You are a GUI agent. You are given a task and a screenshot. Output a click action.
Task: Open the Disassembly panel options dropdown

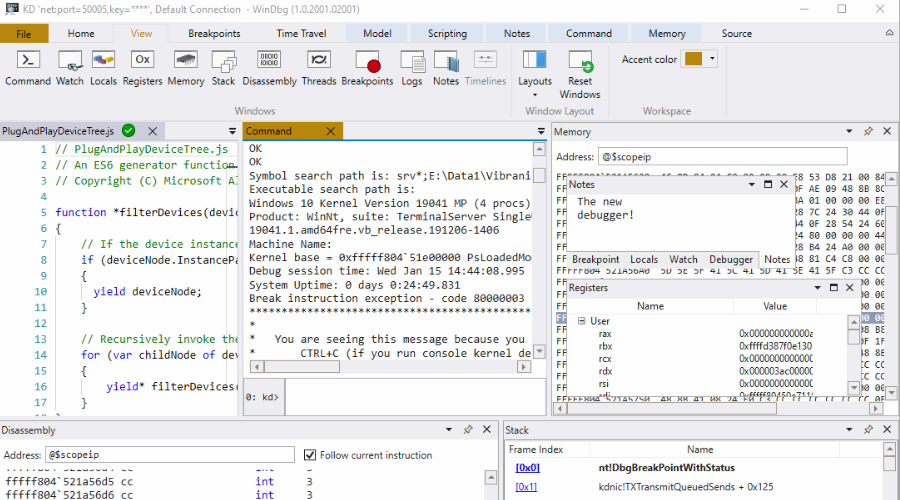[449, 429]
